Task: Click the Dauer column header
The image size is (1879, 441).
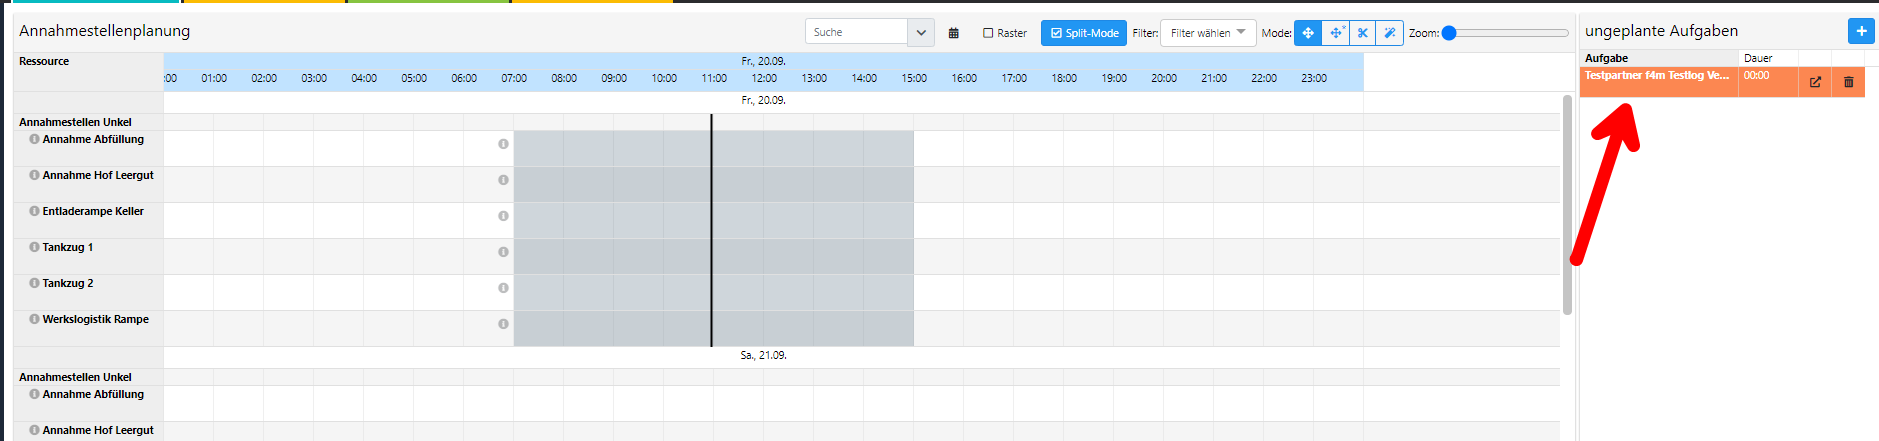Action: tap(1757, 58)
